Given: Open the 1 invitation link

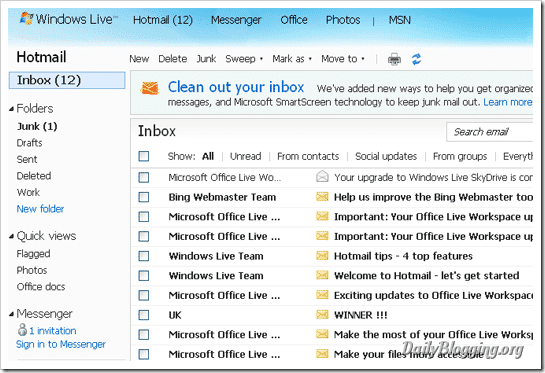Looking at the screenshot, I should pos(52,330).
